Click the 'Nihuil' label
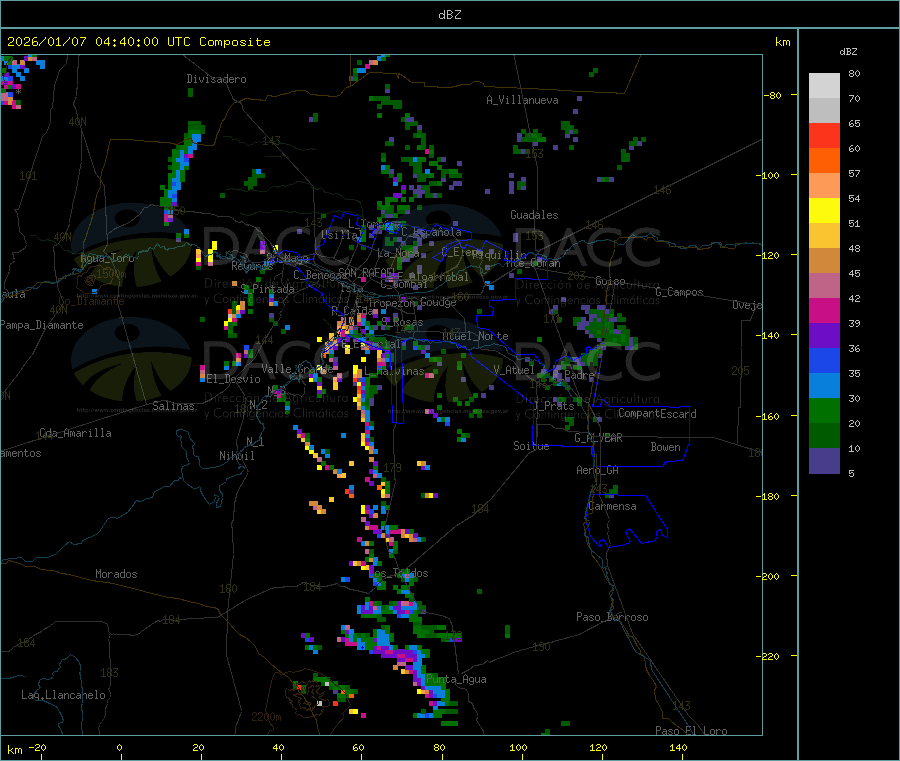900x761 pixels. (236, 456)
